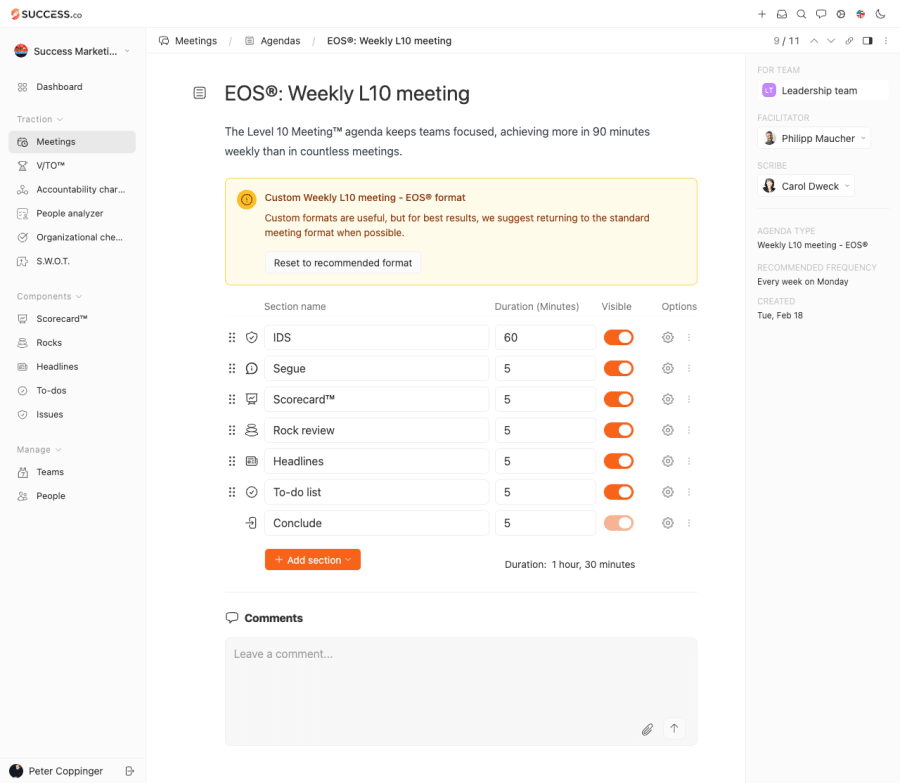Click the attachment paperclip icon
Screen dimensions: 900x783
point(647,729)
